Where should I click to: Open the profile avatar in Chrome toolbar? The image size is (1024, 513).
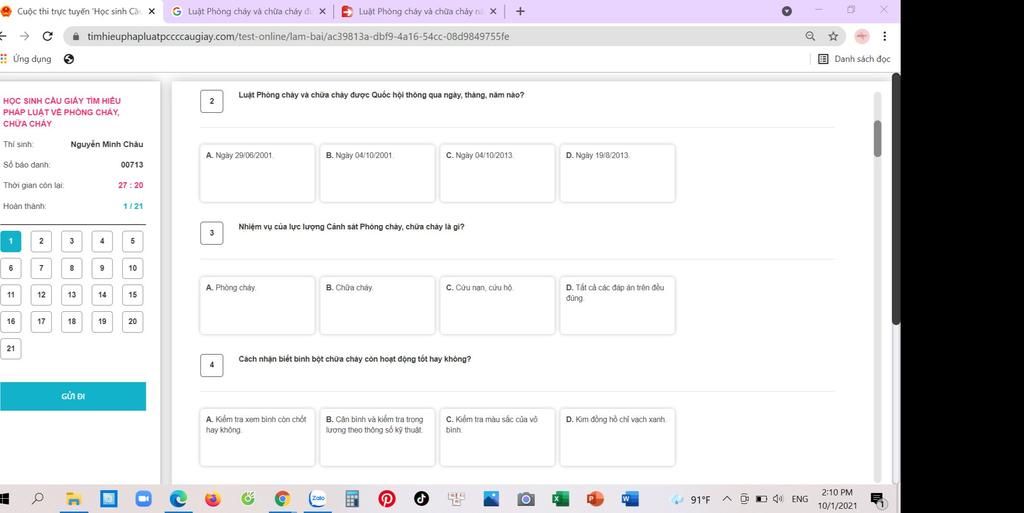point(862,37)
